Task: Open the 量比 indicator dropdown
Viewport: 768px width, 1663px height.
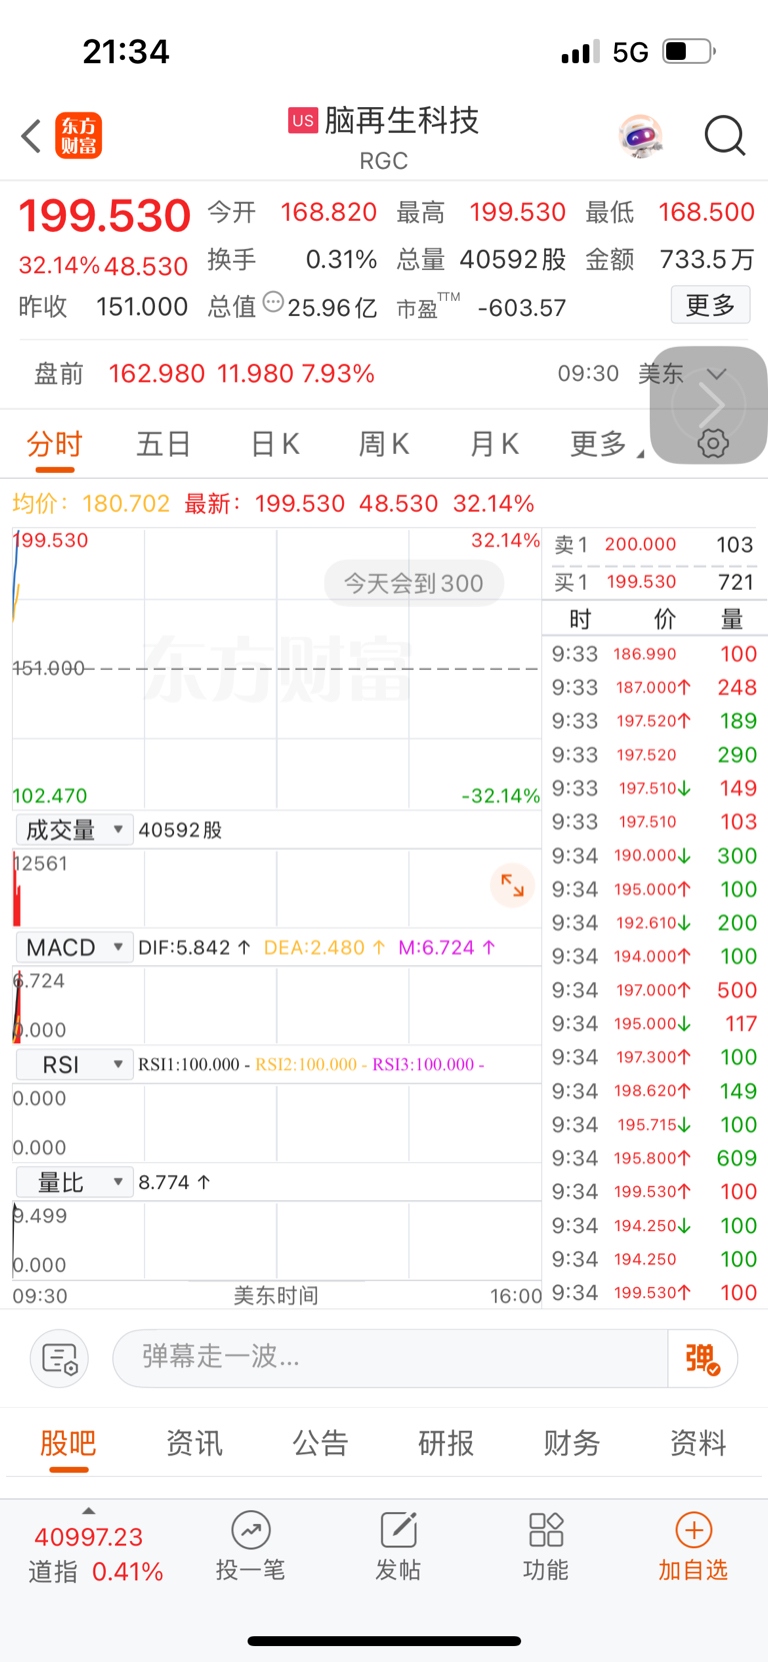Action: 74,1182
